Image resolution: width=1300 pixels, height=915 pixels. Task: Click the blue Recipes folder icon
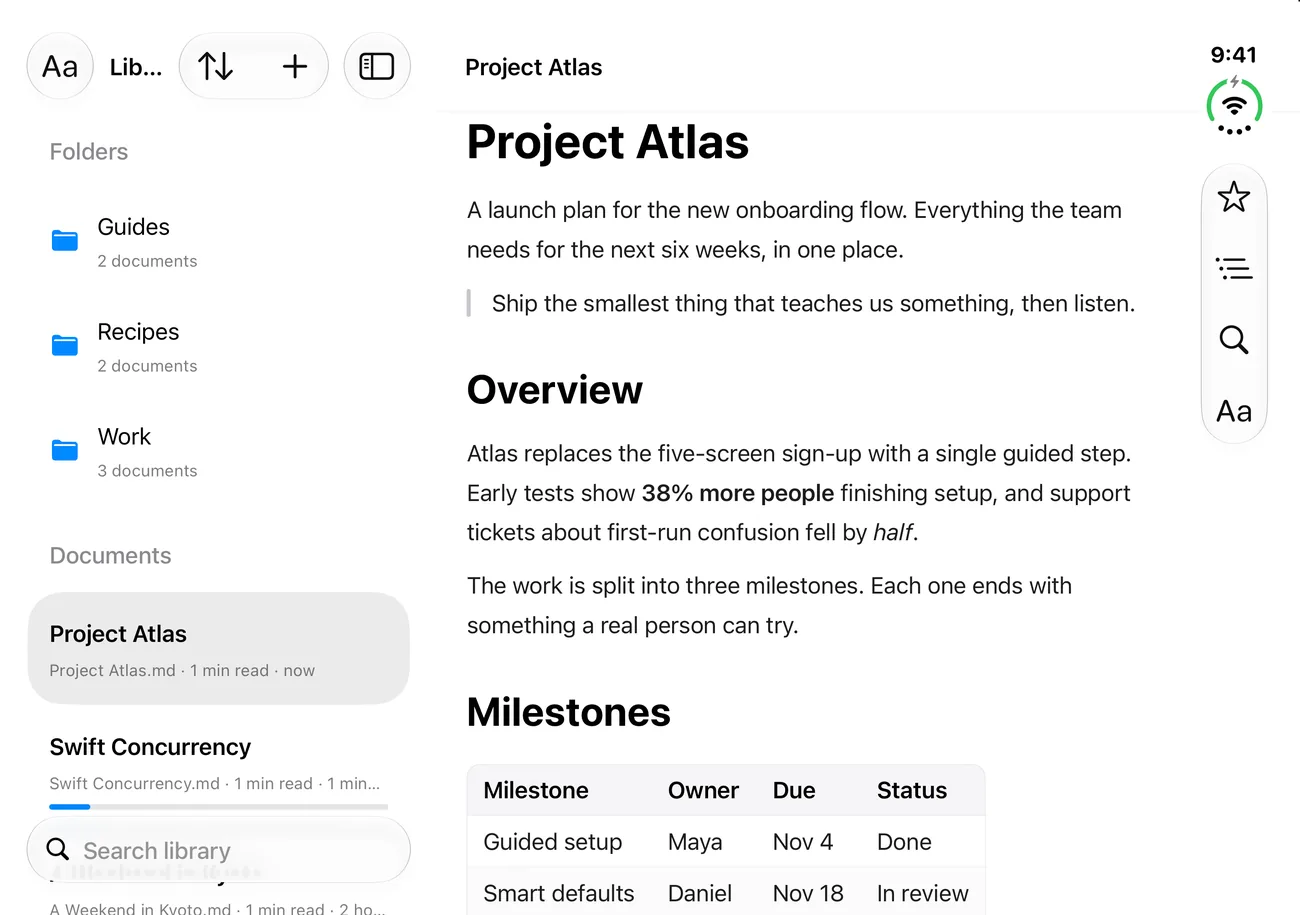(x=65, y=345)
